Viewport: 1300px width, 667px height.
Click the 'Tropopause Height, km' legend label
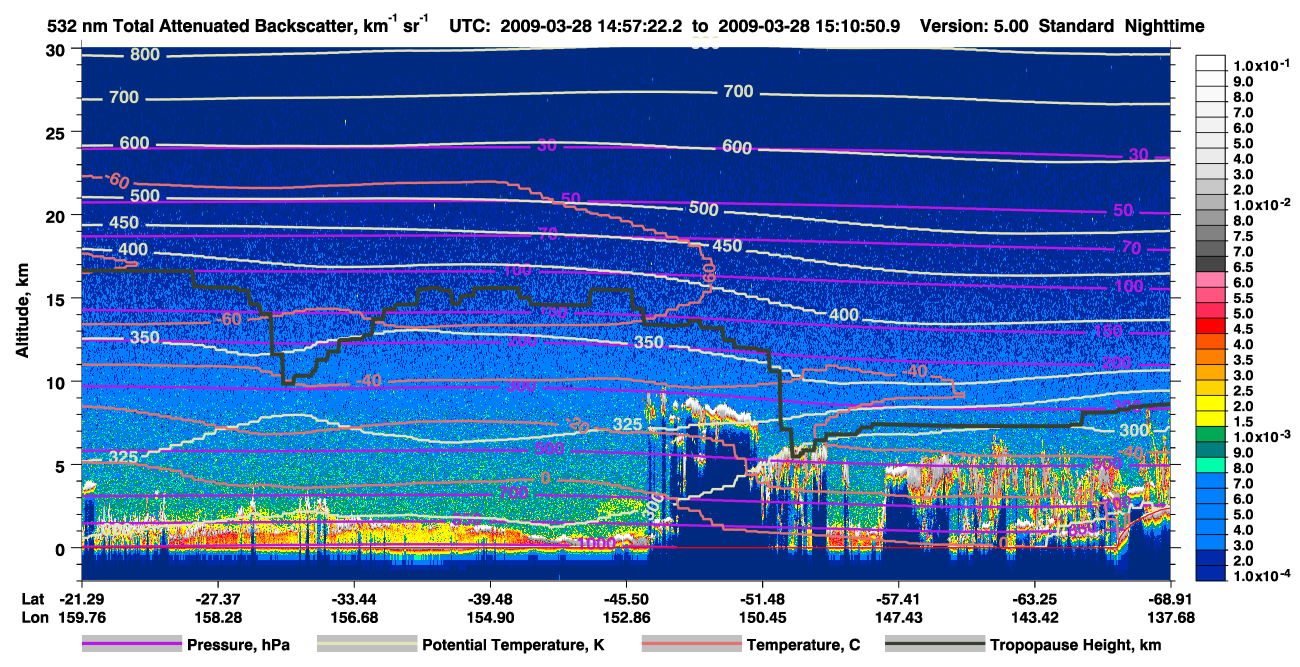point(1075,645)
